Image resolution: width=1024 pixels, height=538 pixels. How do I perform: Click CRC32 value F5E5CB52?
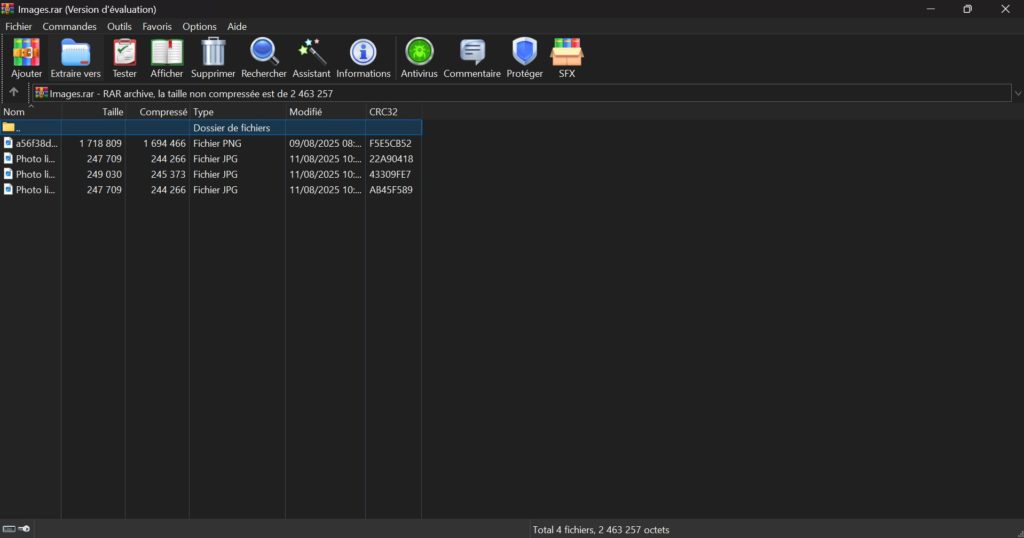tap(391, 143)
